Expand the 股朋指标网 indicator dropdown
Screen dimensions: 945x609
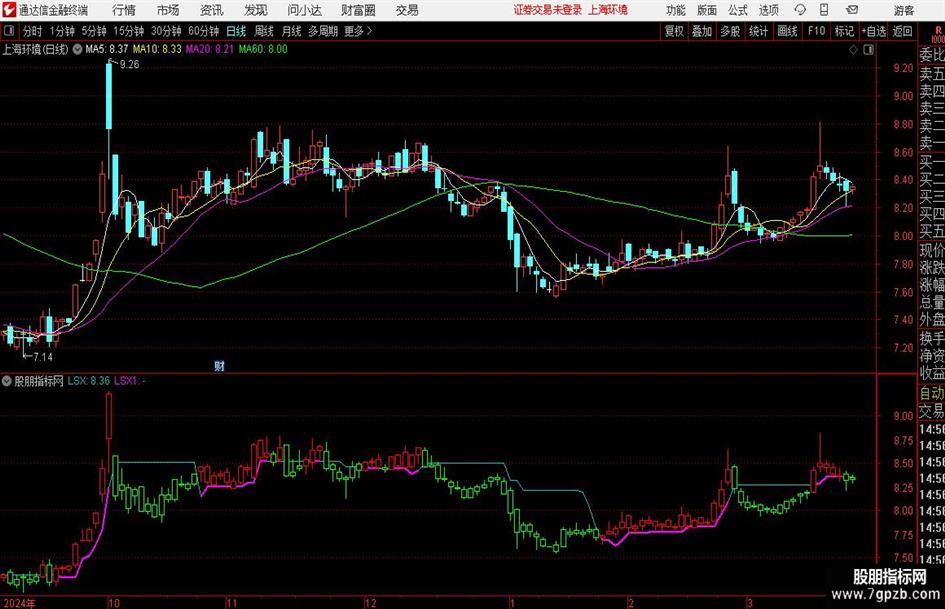pos(7,381)
